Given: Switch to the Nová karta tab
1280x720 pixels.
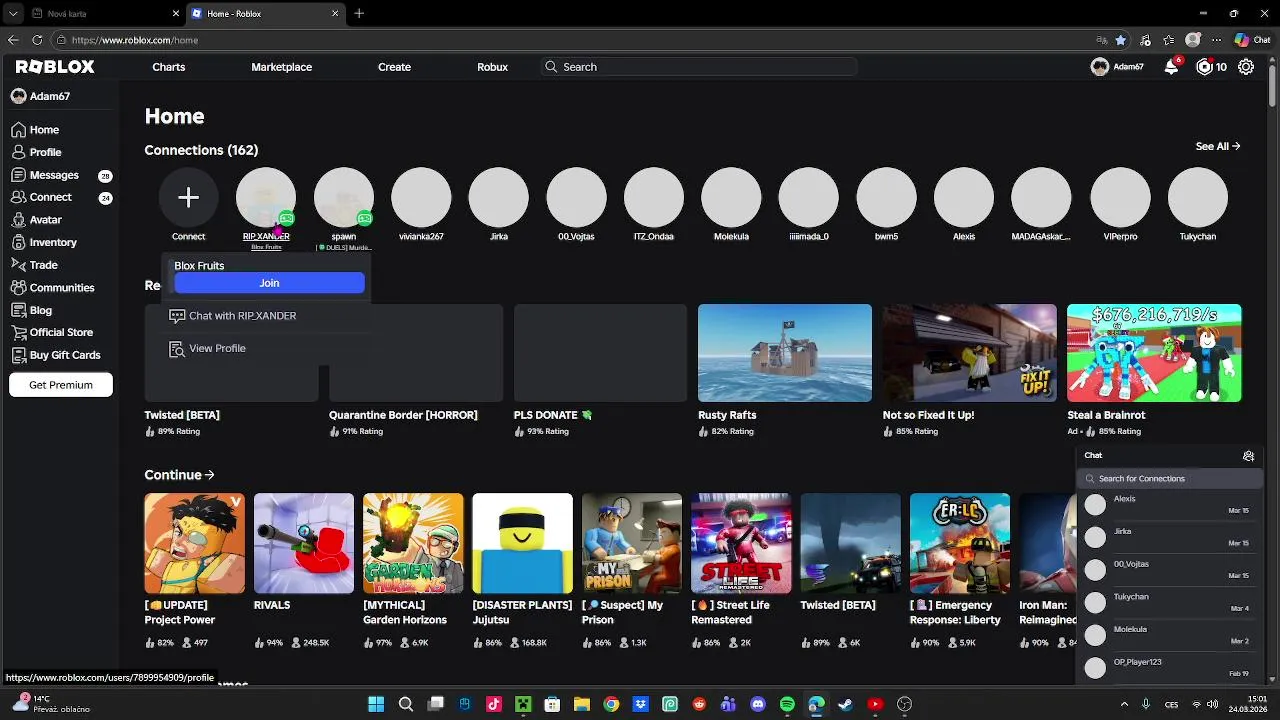Looking at the screenshot, I should click(105, 13).
